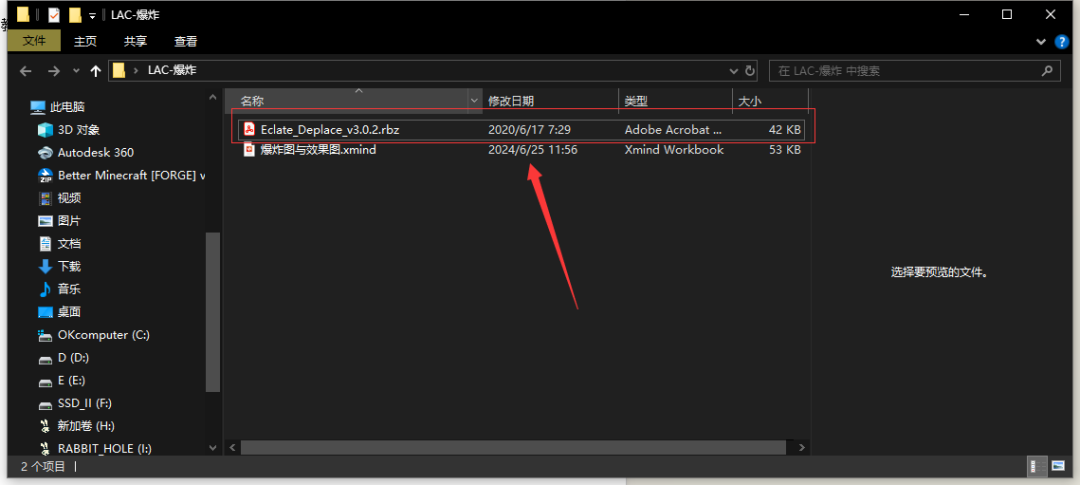Click date 2024/6/25 11:56
Image resolution: width=1080 pixels, height=485 pixels.
[532, 149]
